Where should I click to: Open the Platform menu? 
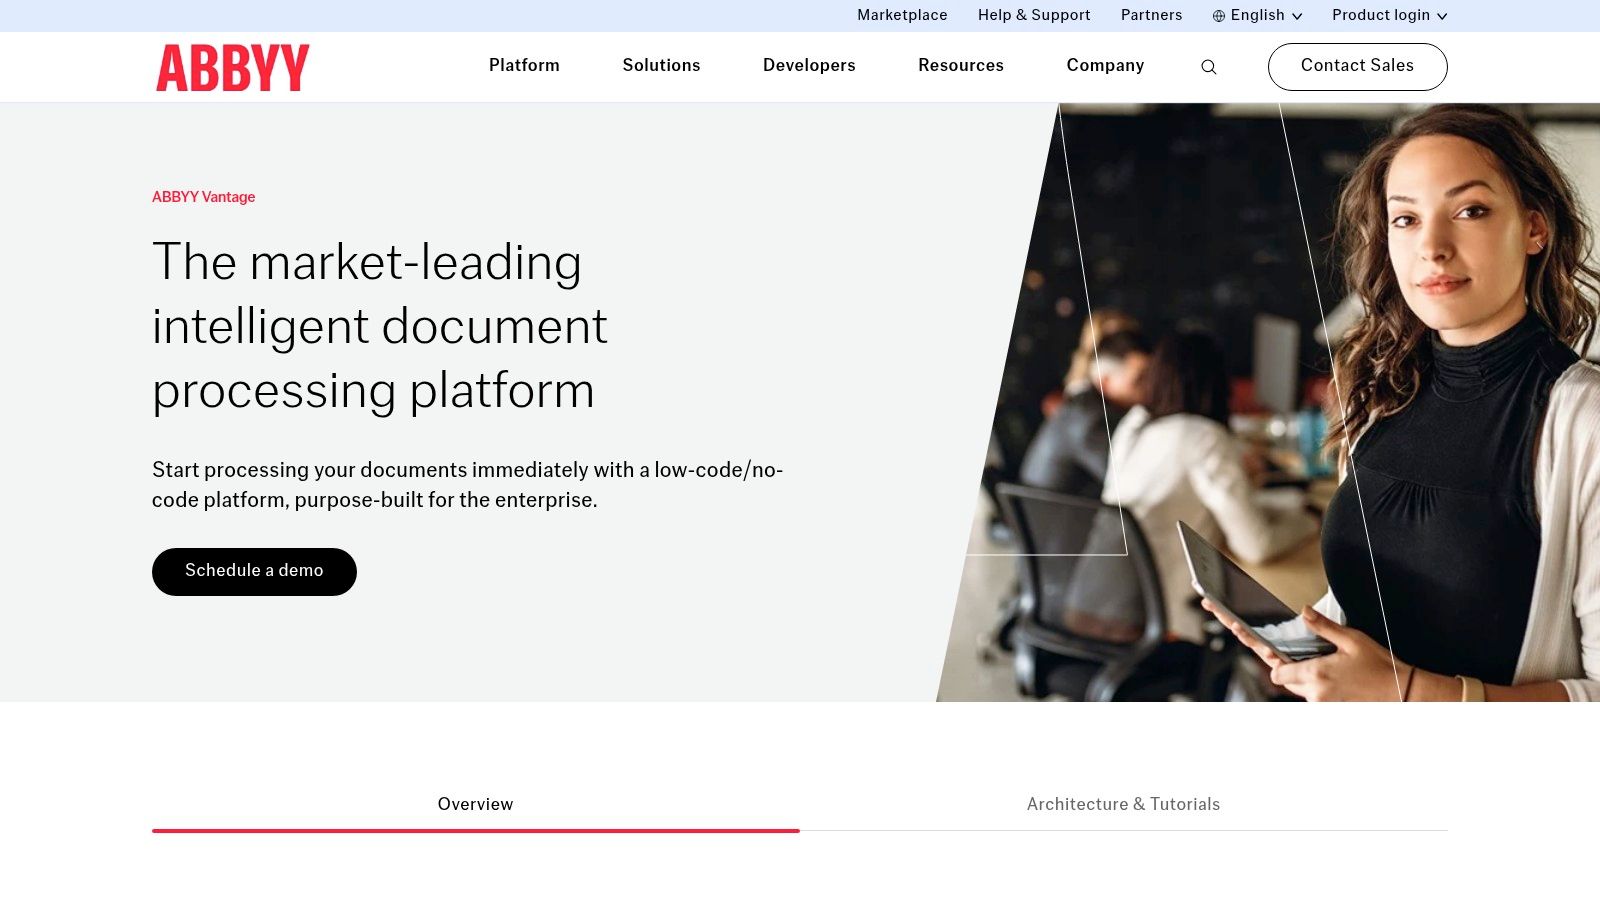(x=524, y=65)
